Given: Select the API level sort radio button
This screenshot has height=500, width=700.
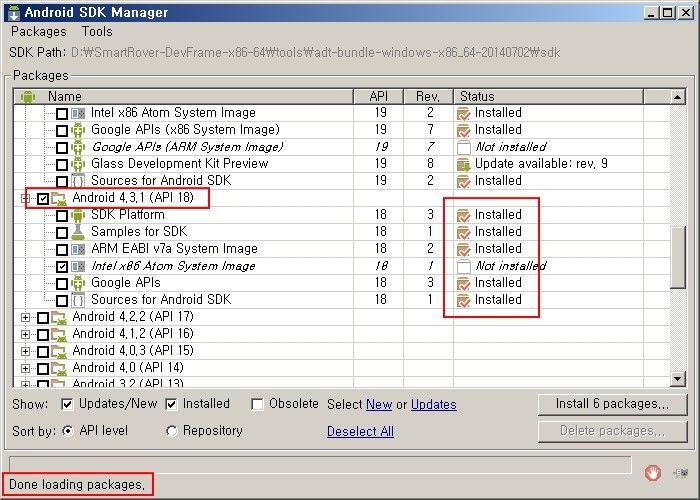Looking at the screenshot, I should [67, 431].
